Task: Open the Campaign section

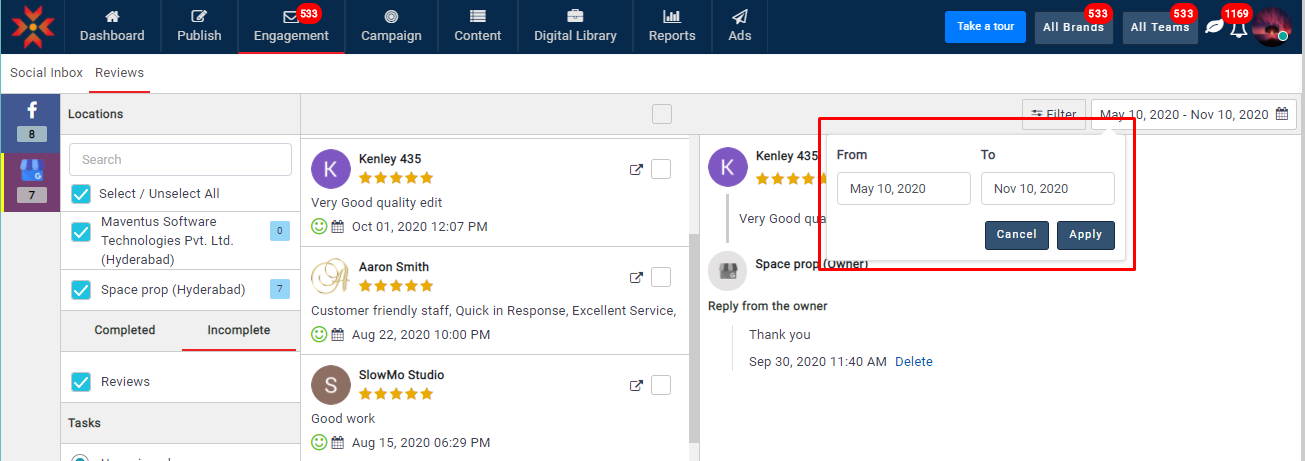Action: pyautogui.click(x=391, y=27)
